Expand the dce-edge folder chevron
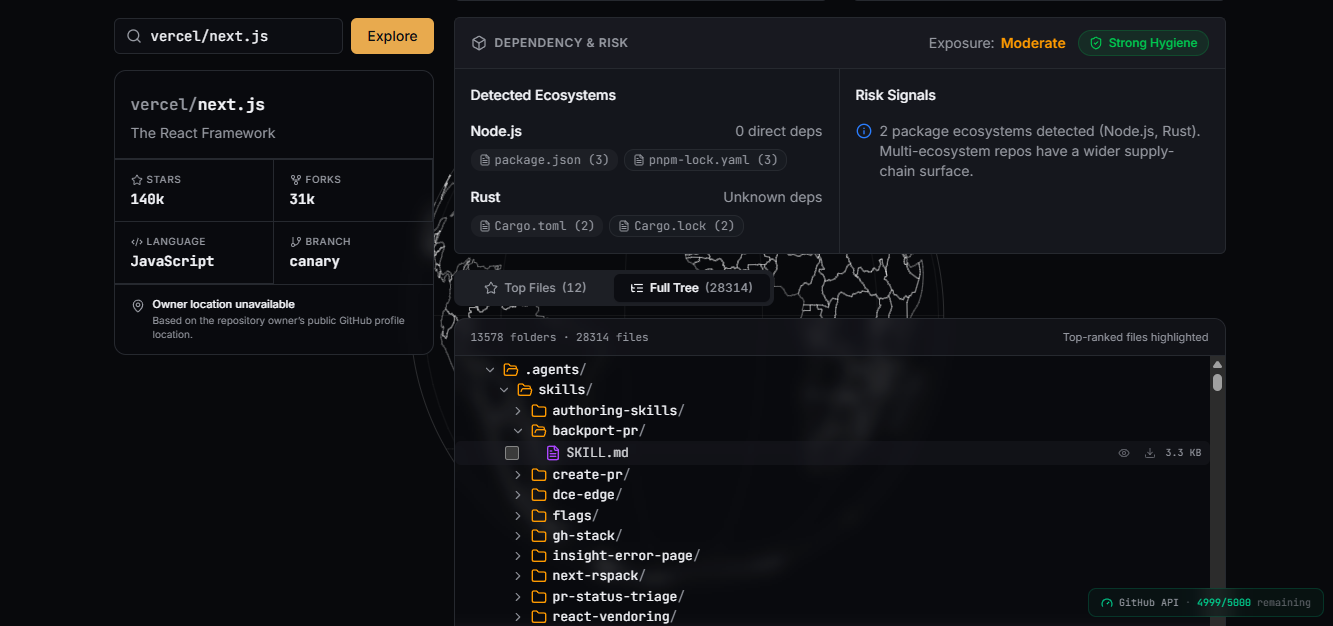 coord(518,495)
